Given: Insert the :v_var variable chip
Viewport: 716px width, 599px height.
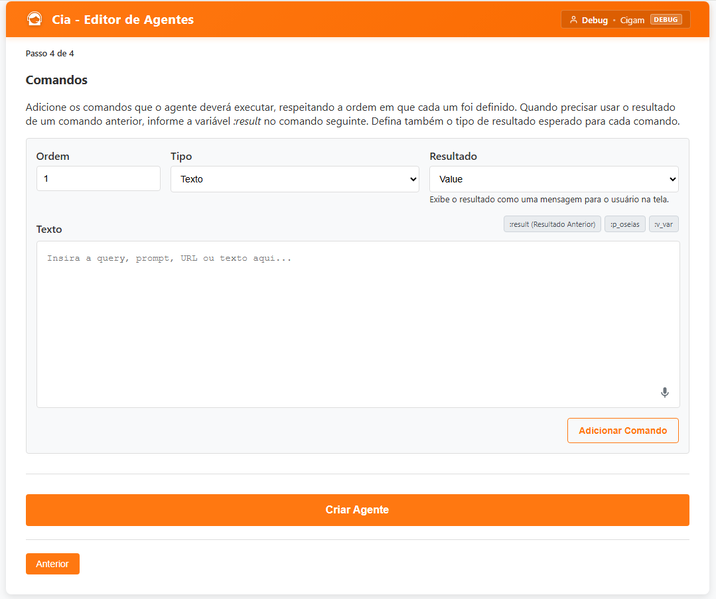Looking at the screenshot, I should 663,224.
